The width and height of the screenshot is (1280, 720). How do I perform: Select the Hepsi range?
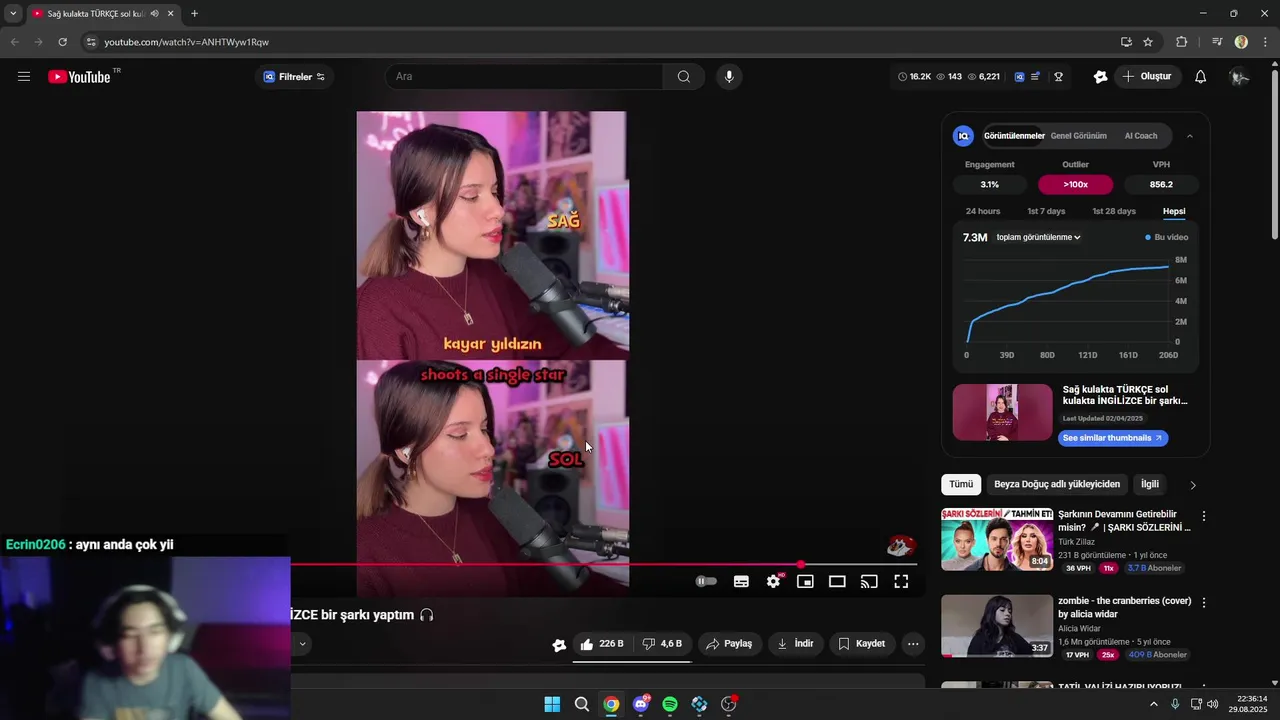[1174, 211]
